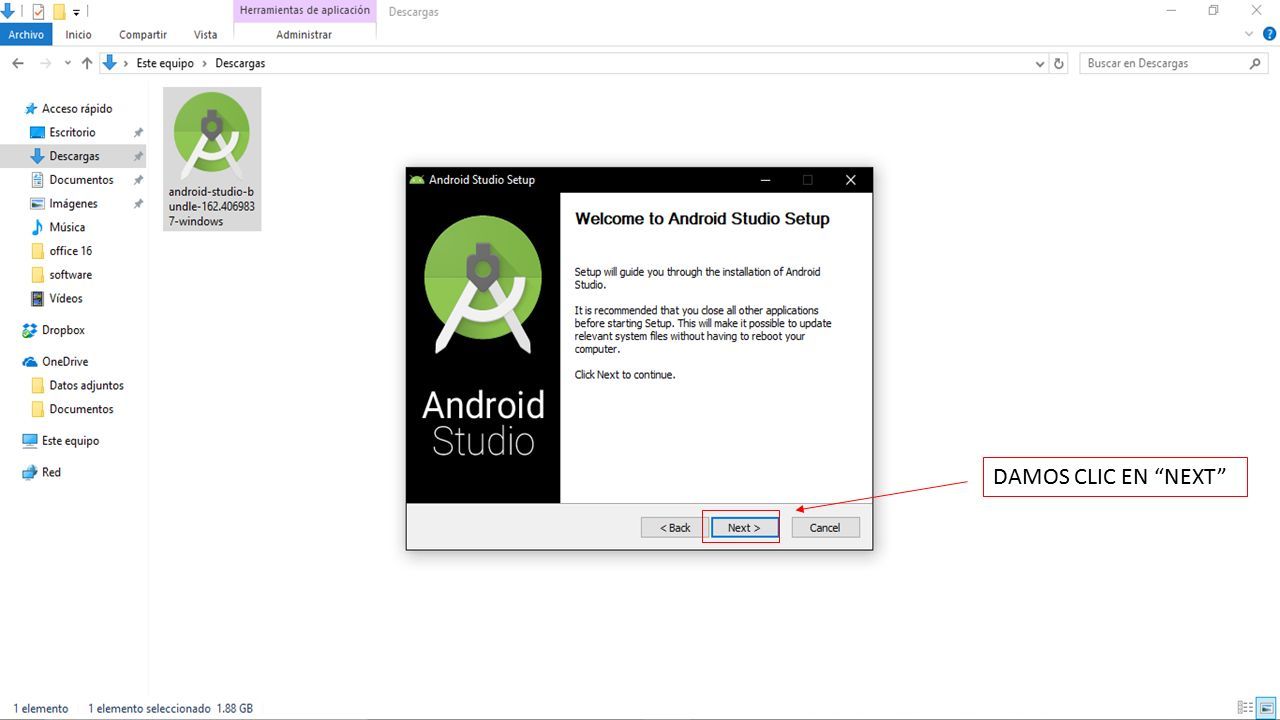Go up one folder level

click(87, 63)
